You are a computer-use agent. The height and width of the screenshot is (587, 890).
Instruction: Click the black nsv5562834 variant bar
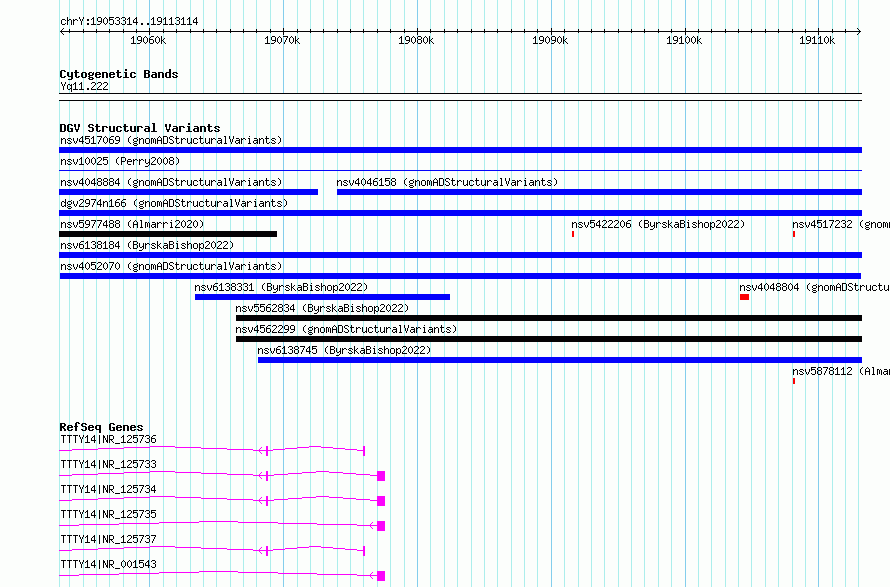point(549,318)
